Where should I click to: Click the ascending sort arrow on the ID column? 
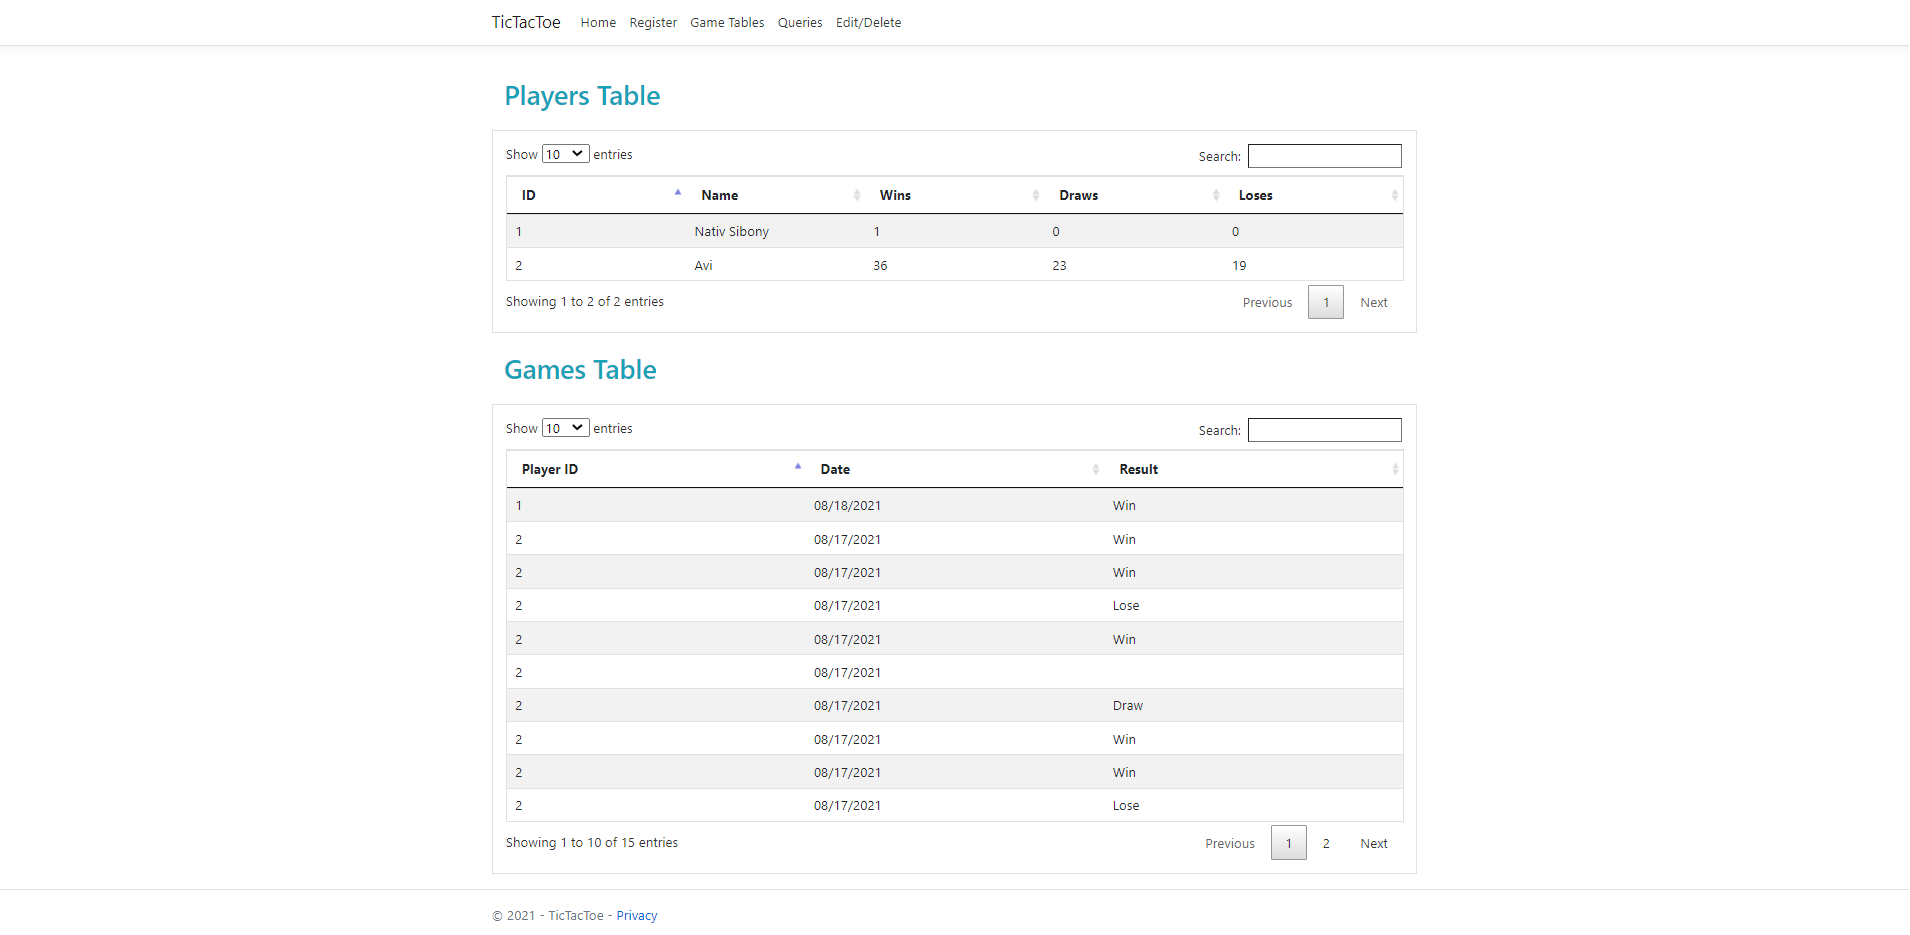point(677,191)
